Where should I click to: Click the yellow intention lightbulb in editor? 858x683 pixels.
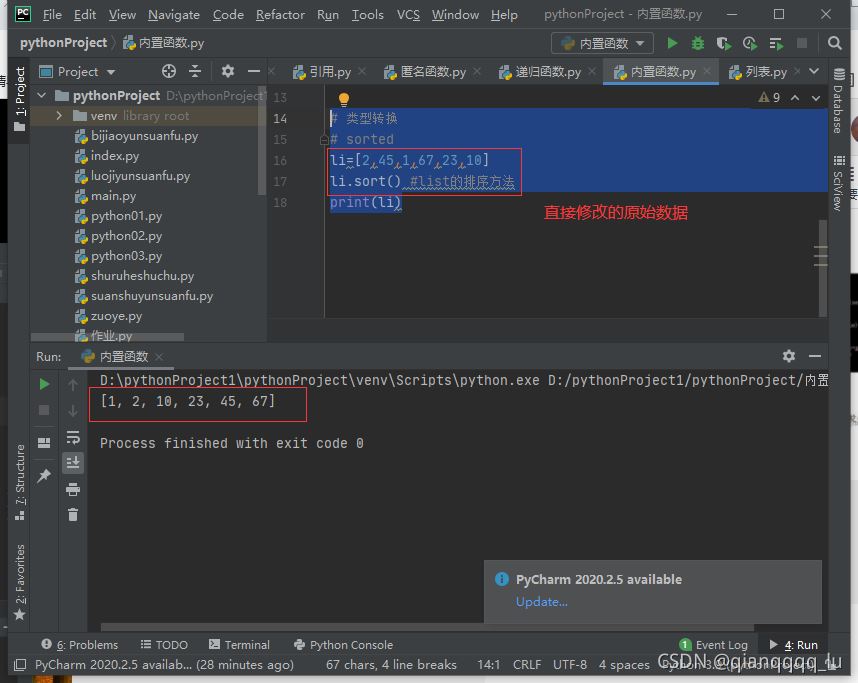pyautogui.click(x=343, y=99)
